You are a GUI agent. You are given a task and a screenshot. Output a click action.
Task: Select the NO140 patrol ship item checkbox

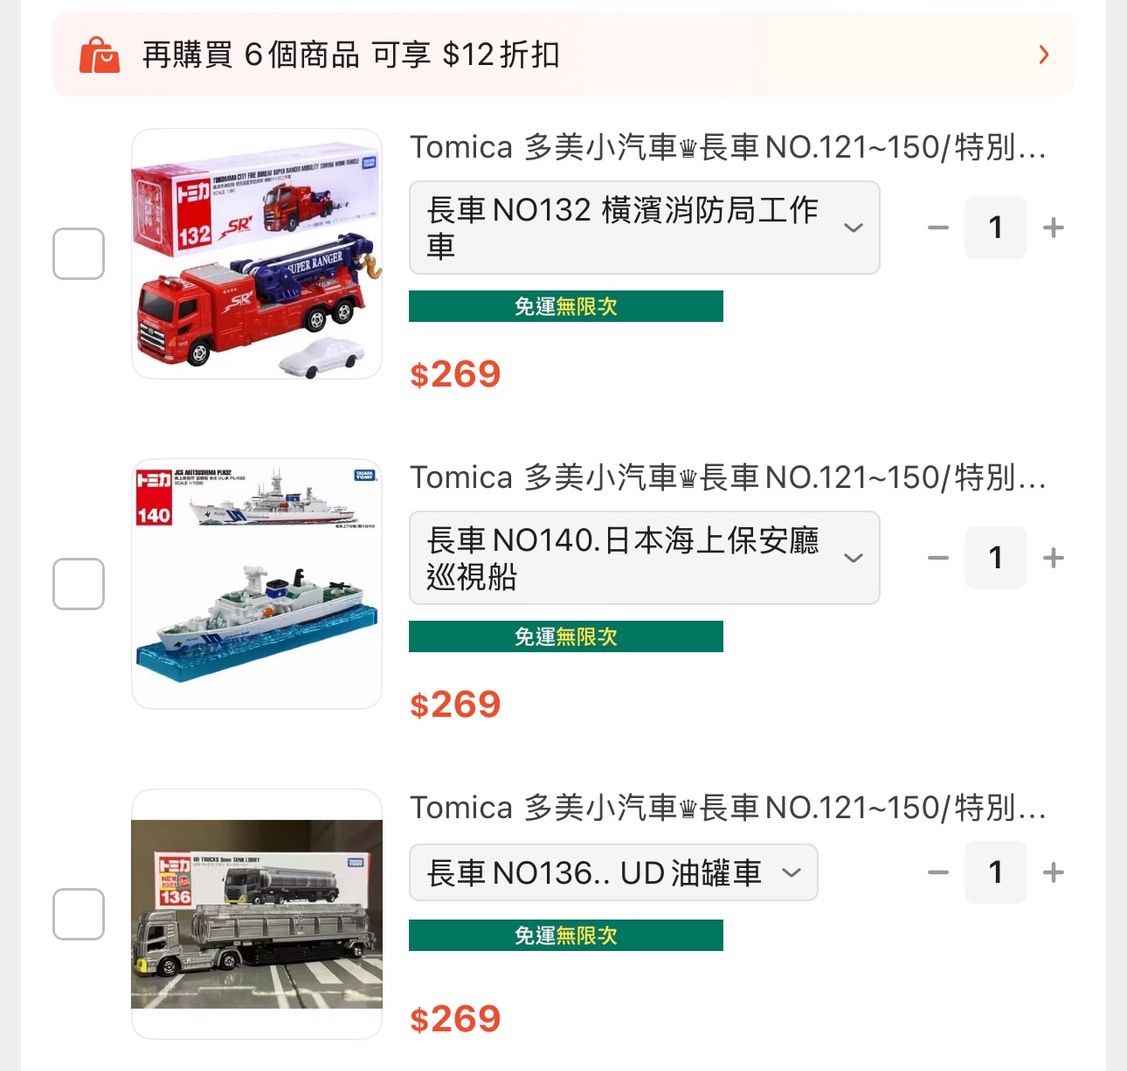click(78, 584)
